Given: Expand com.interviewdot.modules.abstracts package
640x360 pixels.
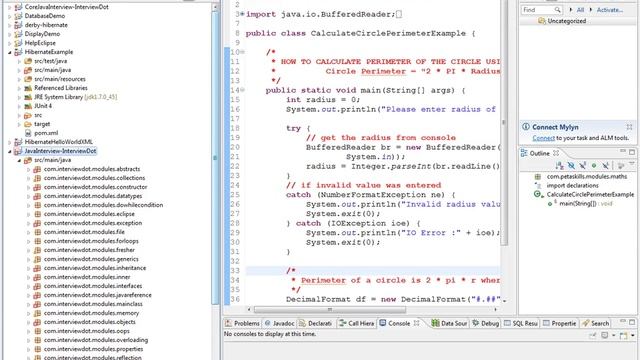Looking at the screenshot, I should (29, 169).
